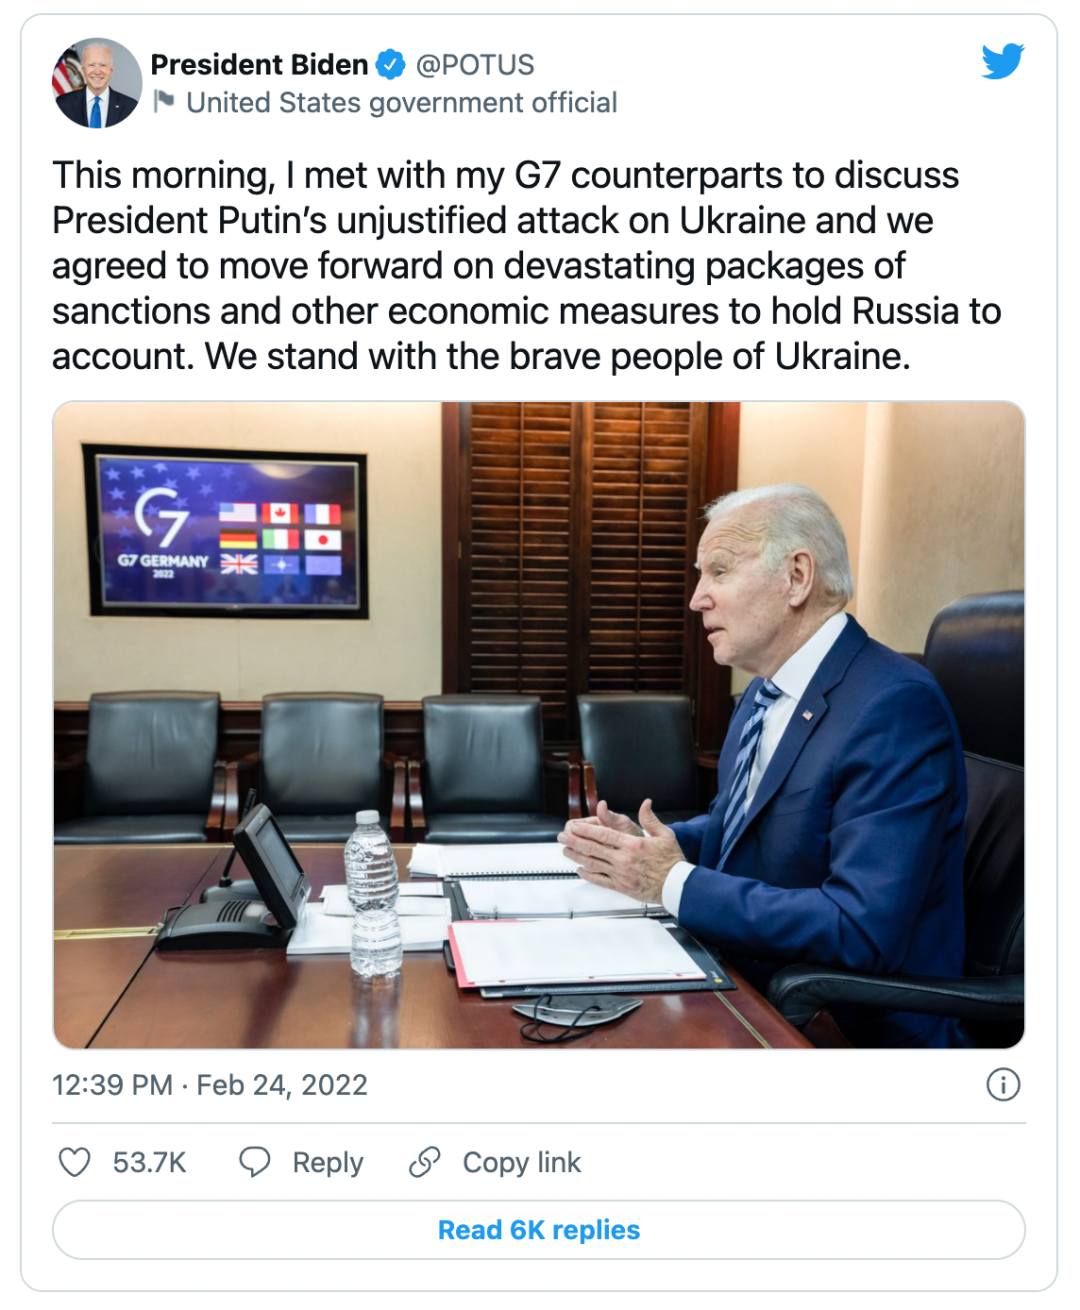1080x1310 pixels.
Task: Click the water bottle in the photo
Action: pos(373,894)
